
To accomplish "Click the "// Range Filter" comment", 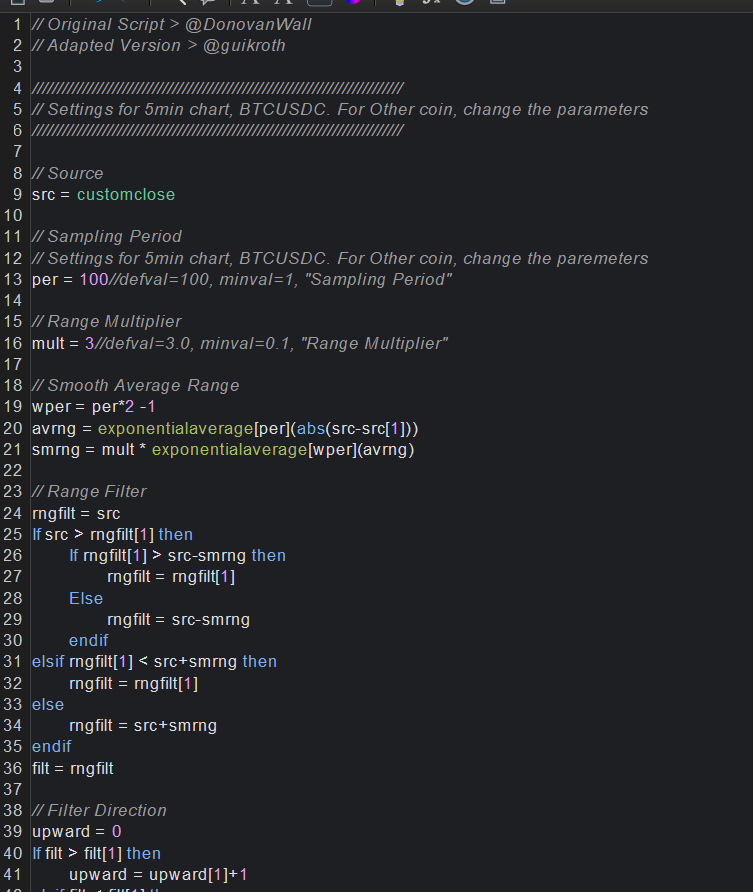I will click(89, 492).
